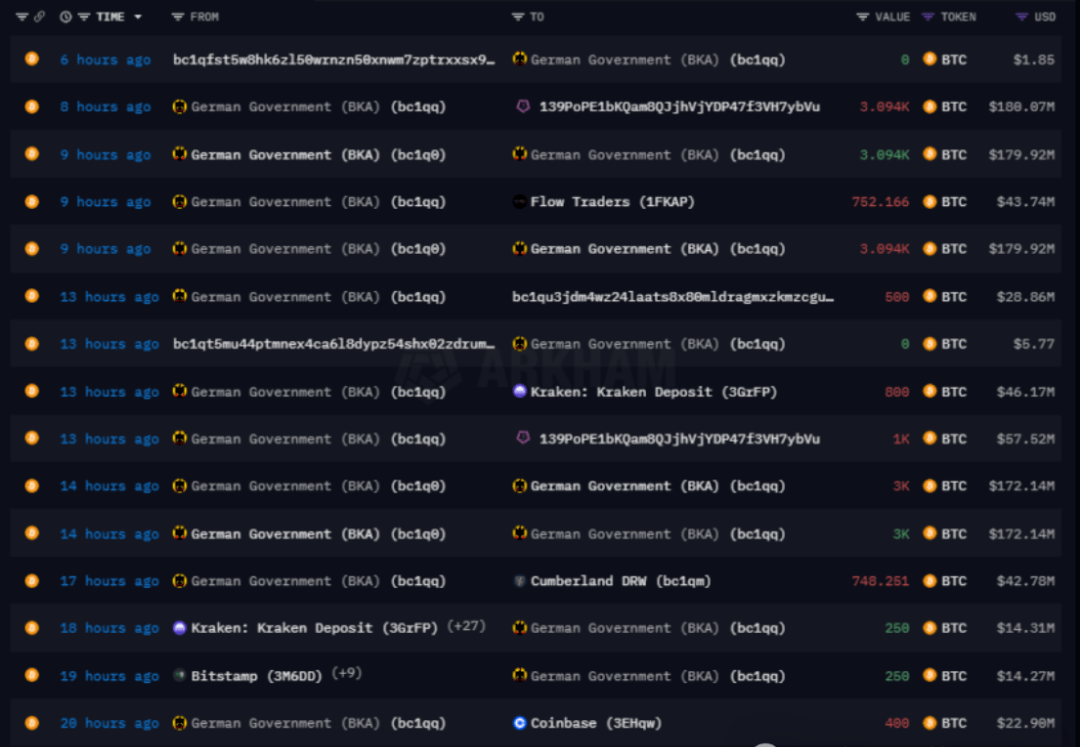Select the $22.90M USD amount

coord(1026,723)
